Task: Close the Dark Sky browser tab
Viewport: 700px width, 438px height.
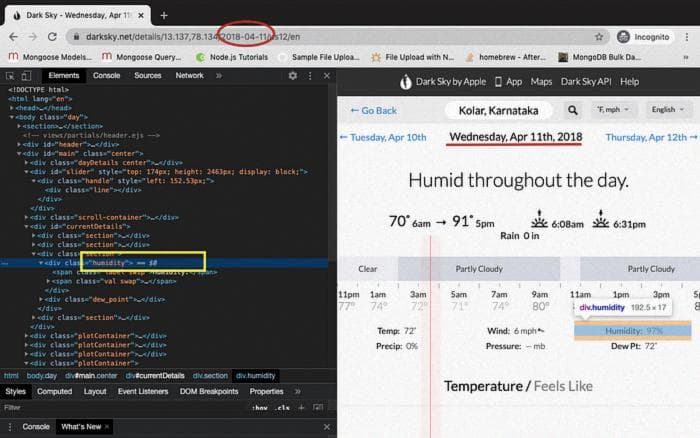Action: (141, 15)
